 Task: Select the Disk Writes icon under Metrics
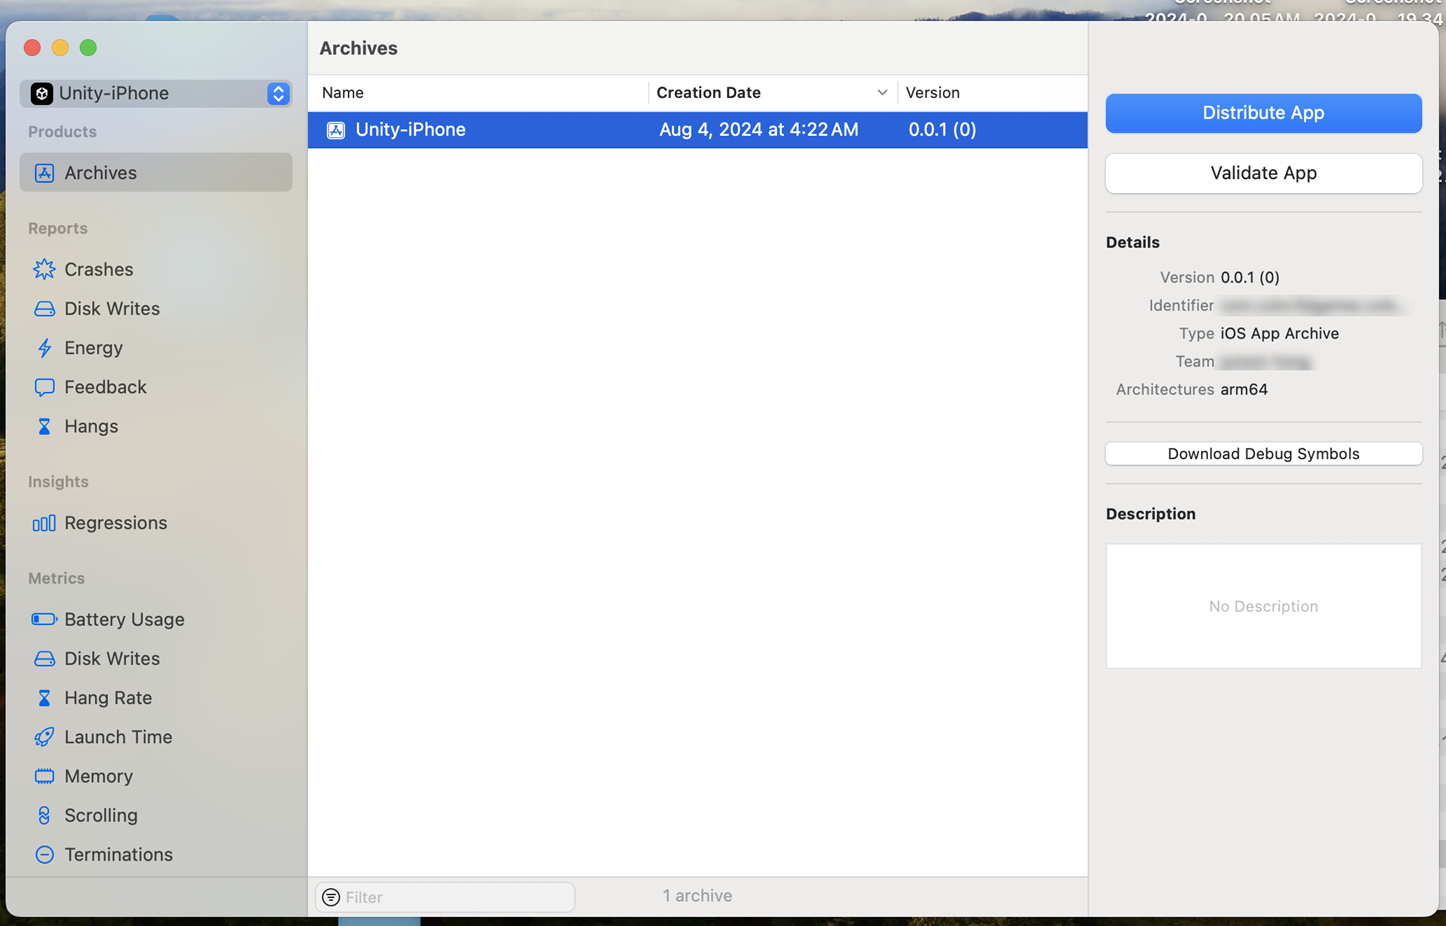coord(44,659)
